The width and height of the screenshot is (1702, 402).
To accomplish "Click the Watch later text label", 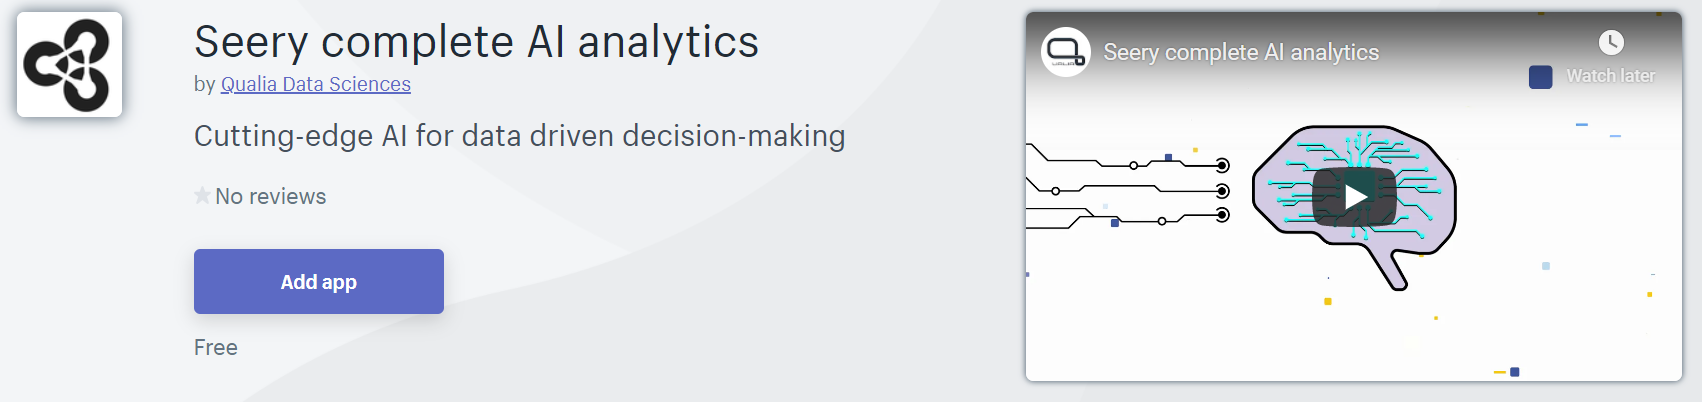I will pyautogui.click(x=1610, y=76).
